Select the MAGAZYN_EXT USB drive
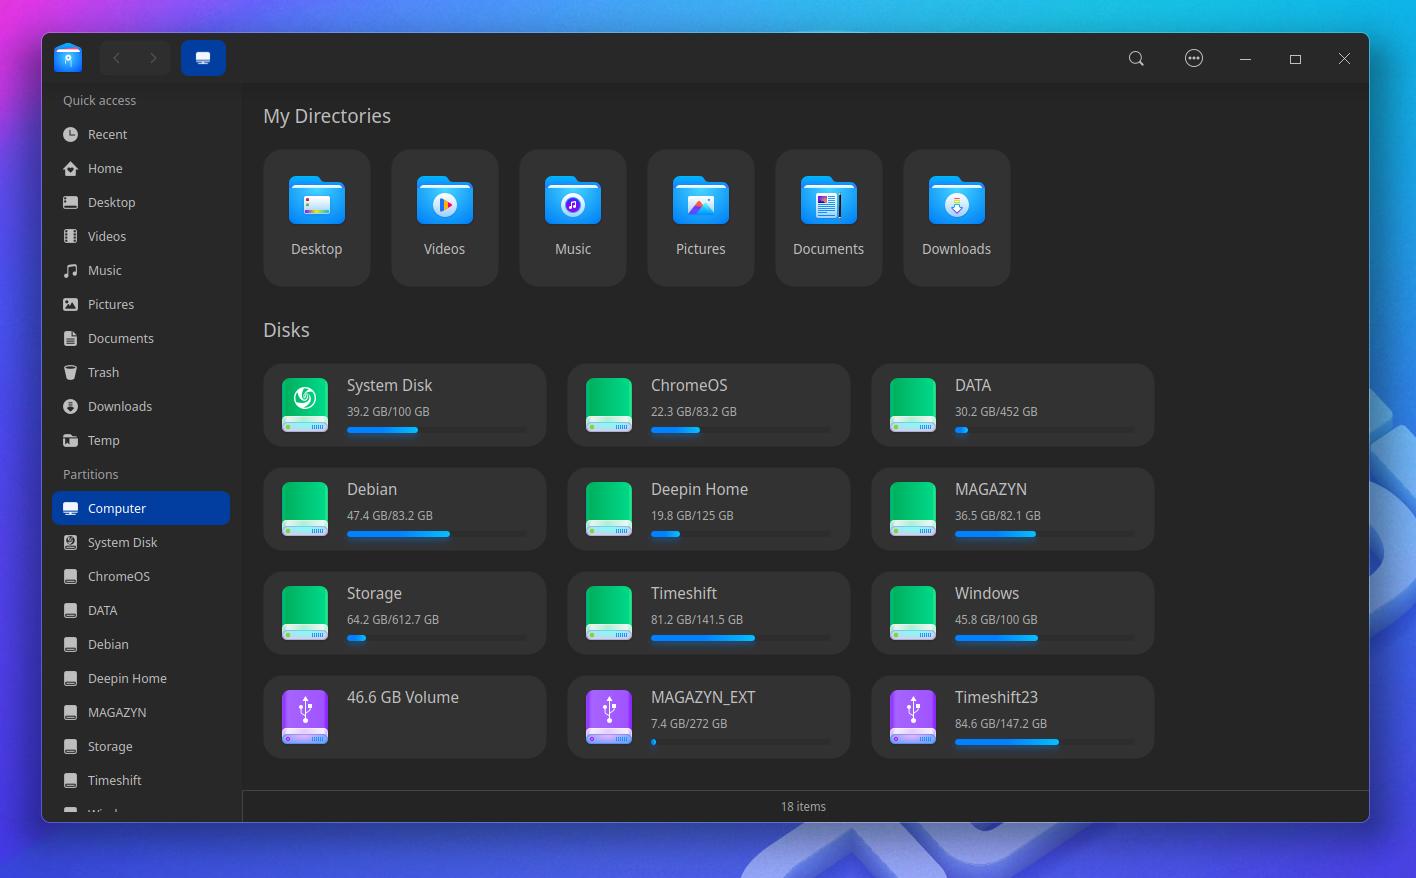Viewport: 1416px width, 878px height. coord(709,717)
